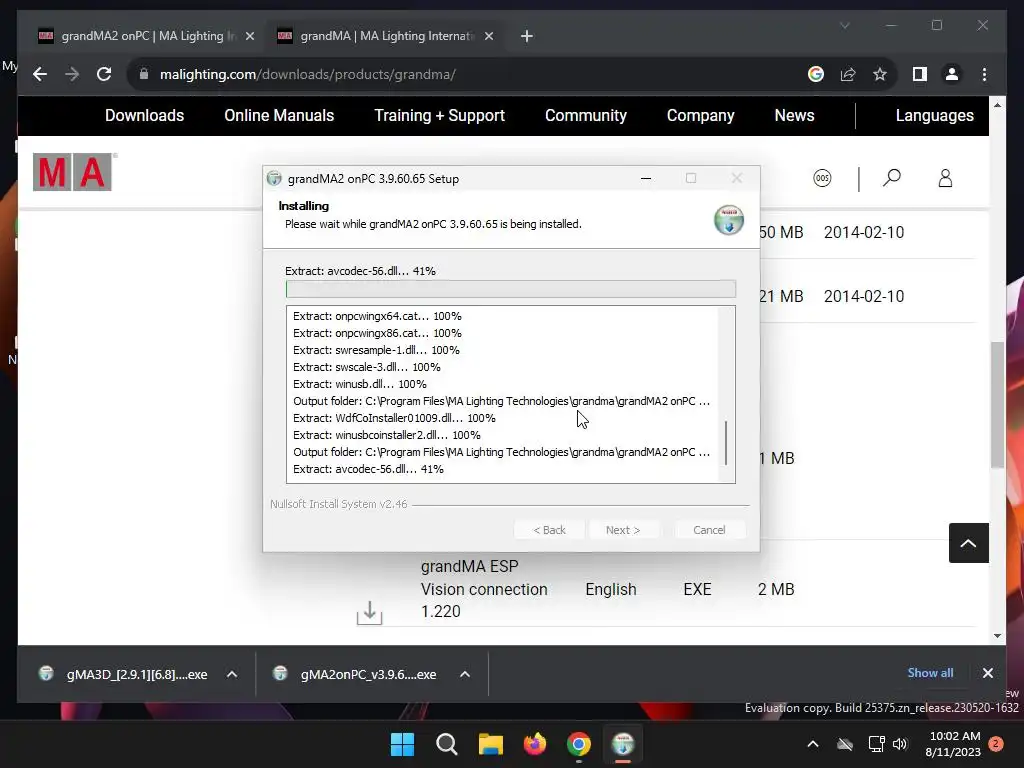
Task: Click Show all downloads link
Action: point(930,673)
